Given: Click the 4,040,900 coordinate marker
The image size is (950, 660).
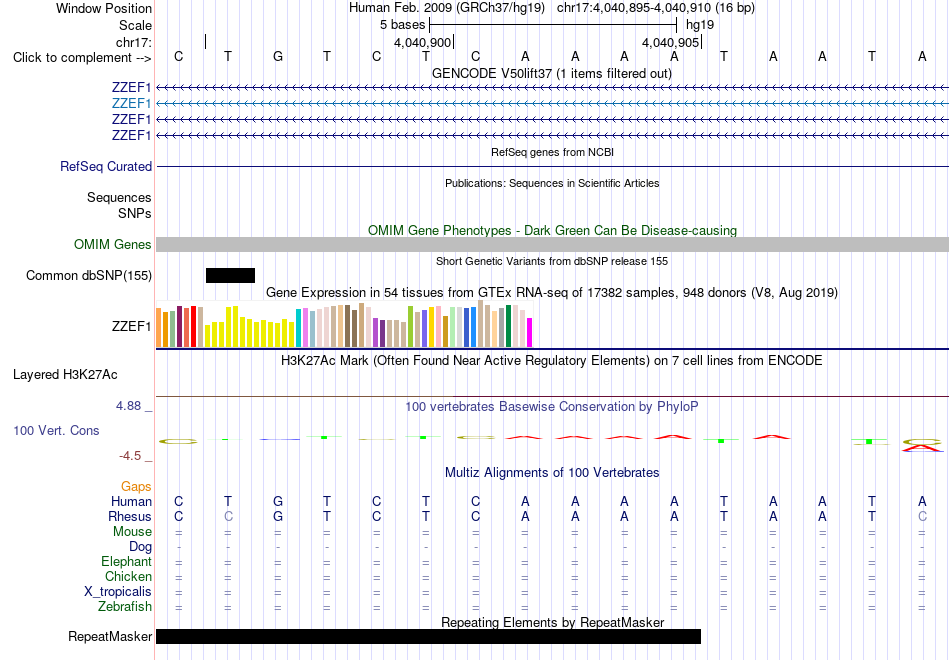Looking at the screenshot, I should click(422, 42).
